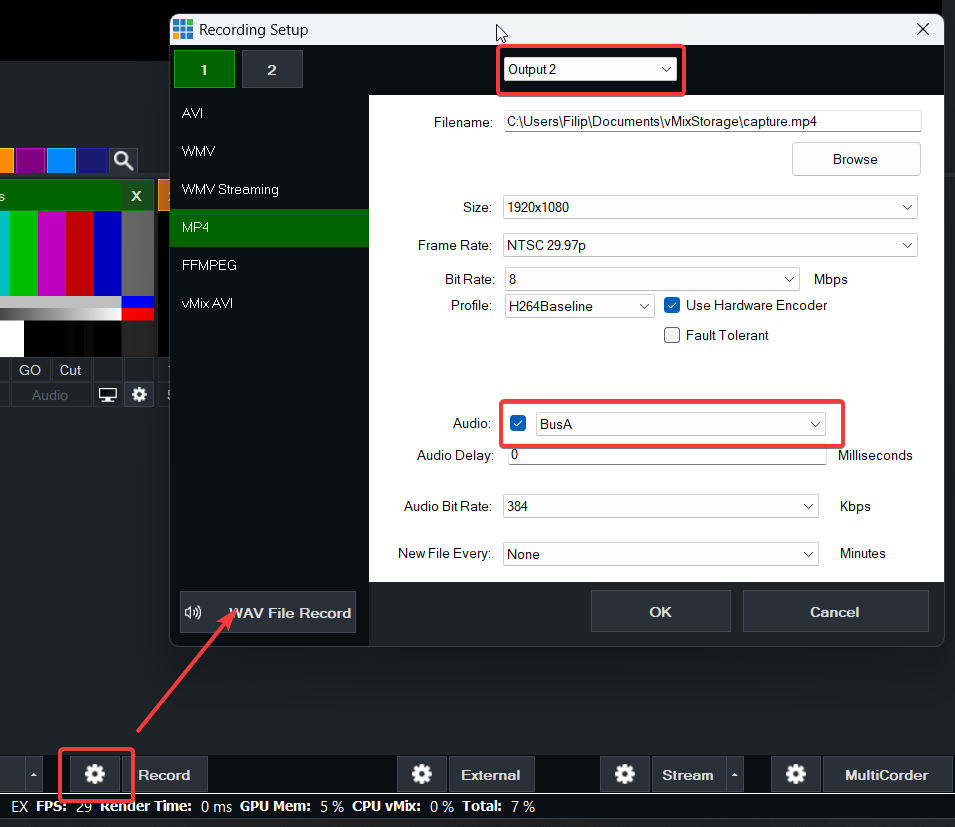Select the purple color swatch
Viewport: 955px width, 827px height.
click(x=30, y=161)
